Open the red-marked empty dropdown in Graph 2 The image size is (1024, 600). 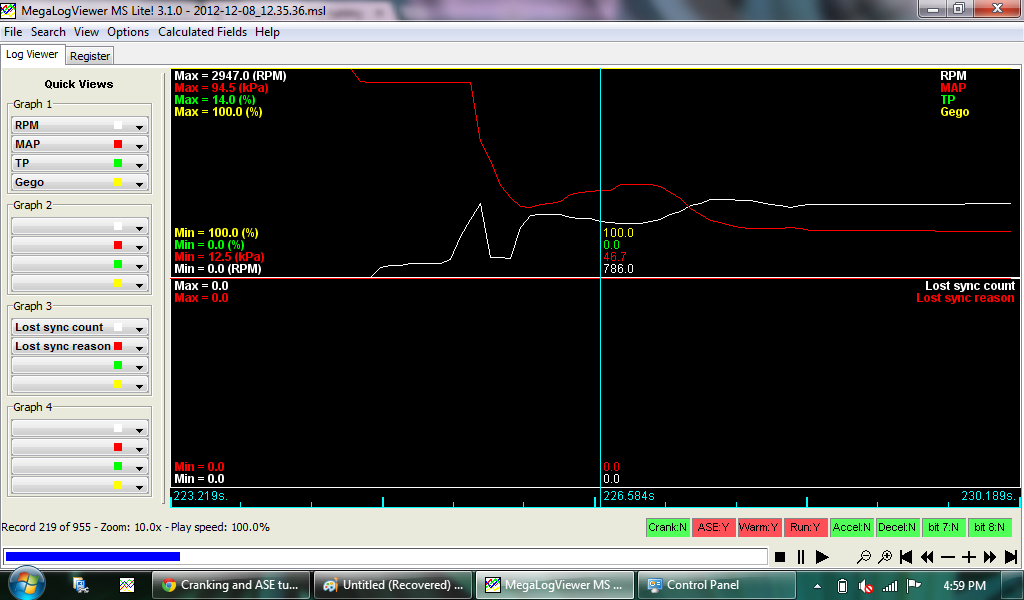point(80,245)
